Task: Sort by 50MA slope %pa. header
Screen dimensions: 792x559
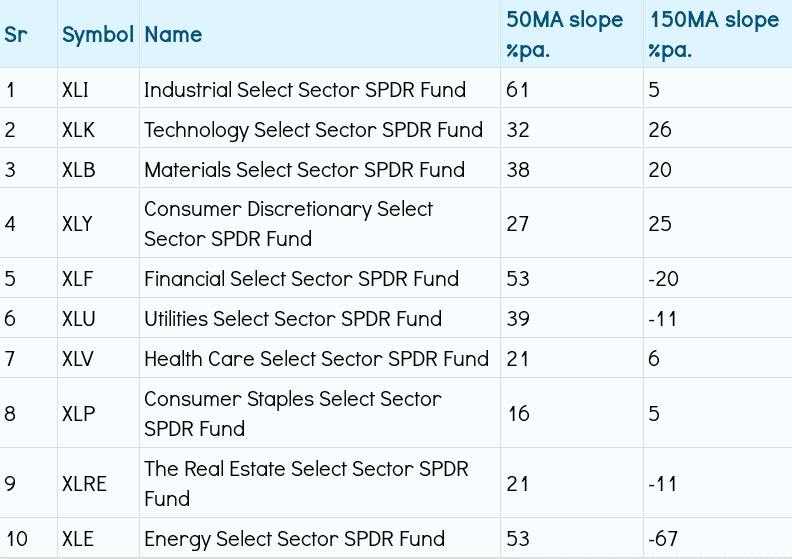Action: coord(564,35)
